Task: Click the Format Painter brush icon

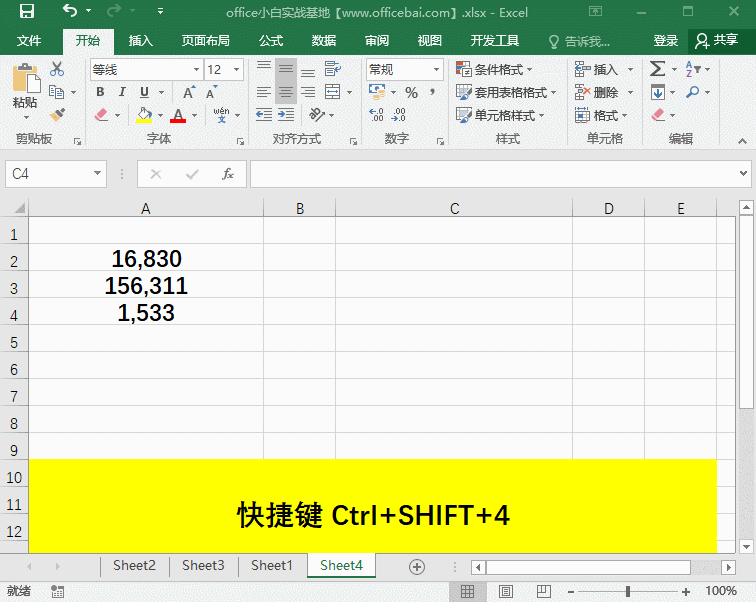Action: click(57, 115)
